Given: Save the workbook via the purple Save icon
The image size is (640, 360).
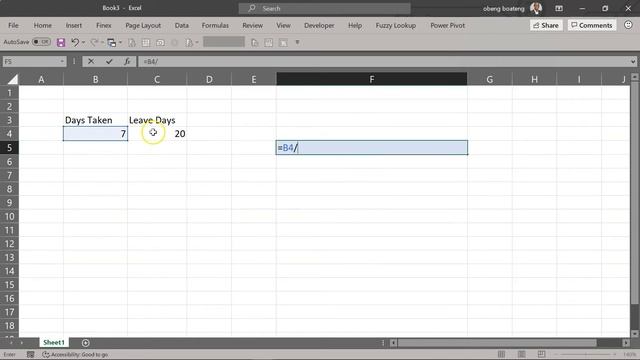Looking at the screenshot, I should tap(61, 42).
